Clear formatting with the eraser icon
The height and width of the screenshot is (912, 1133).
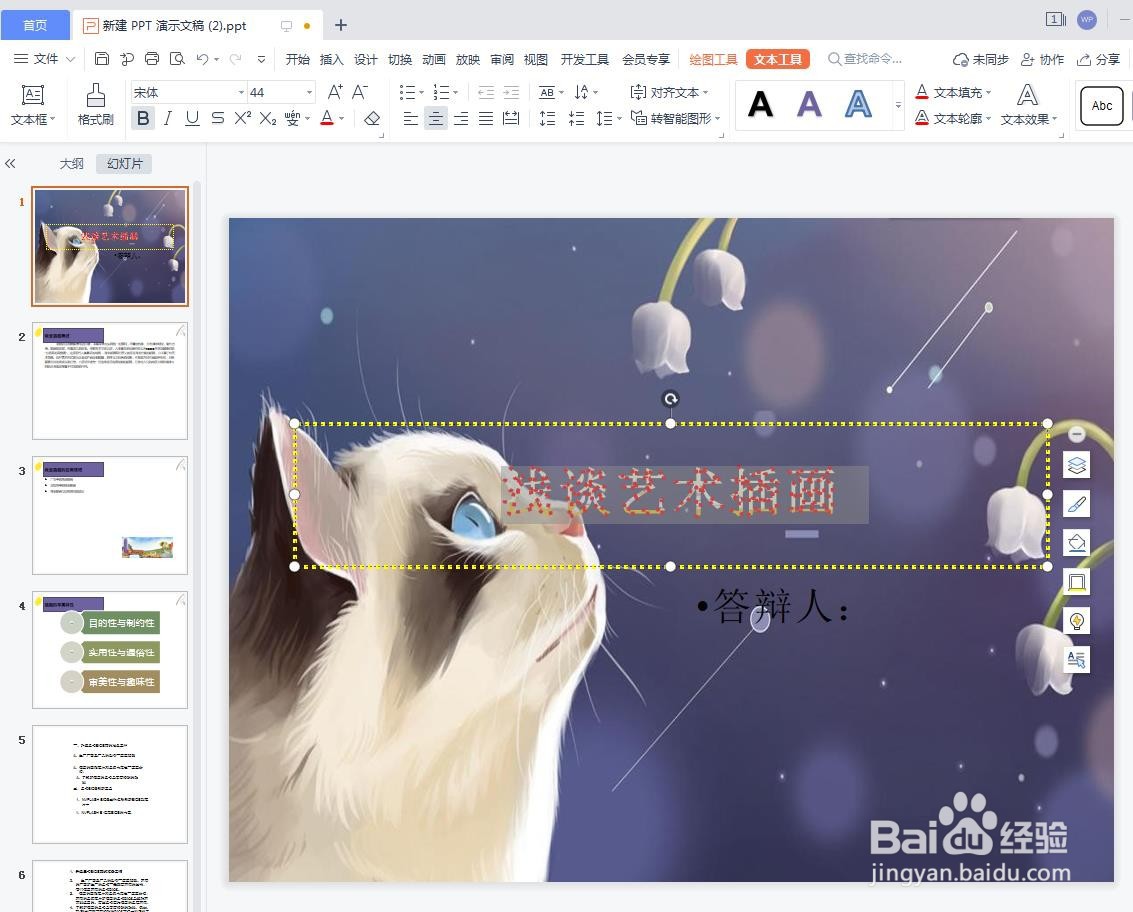point(372,119)
